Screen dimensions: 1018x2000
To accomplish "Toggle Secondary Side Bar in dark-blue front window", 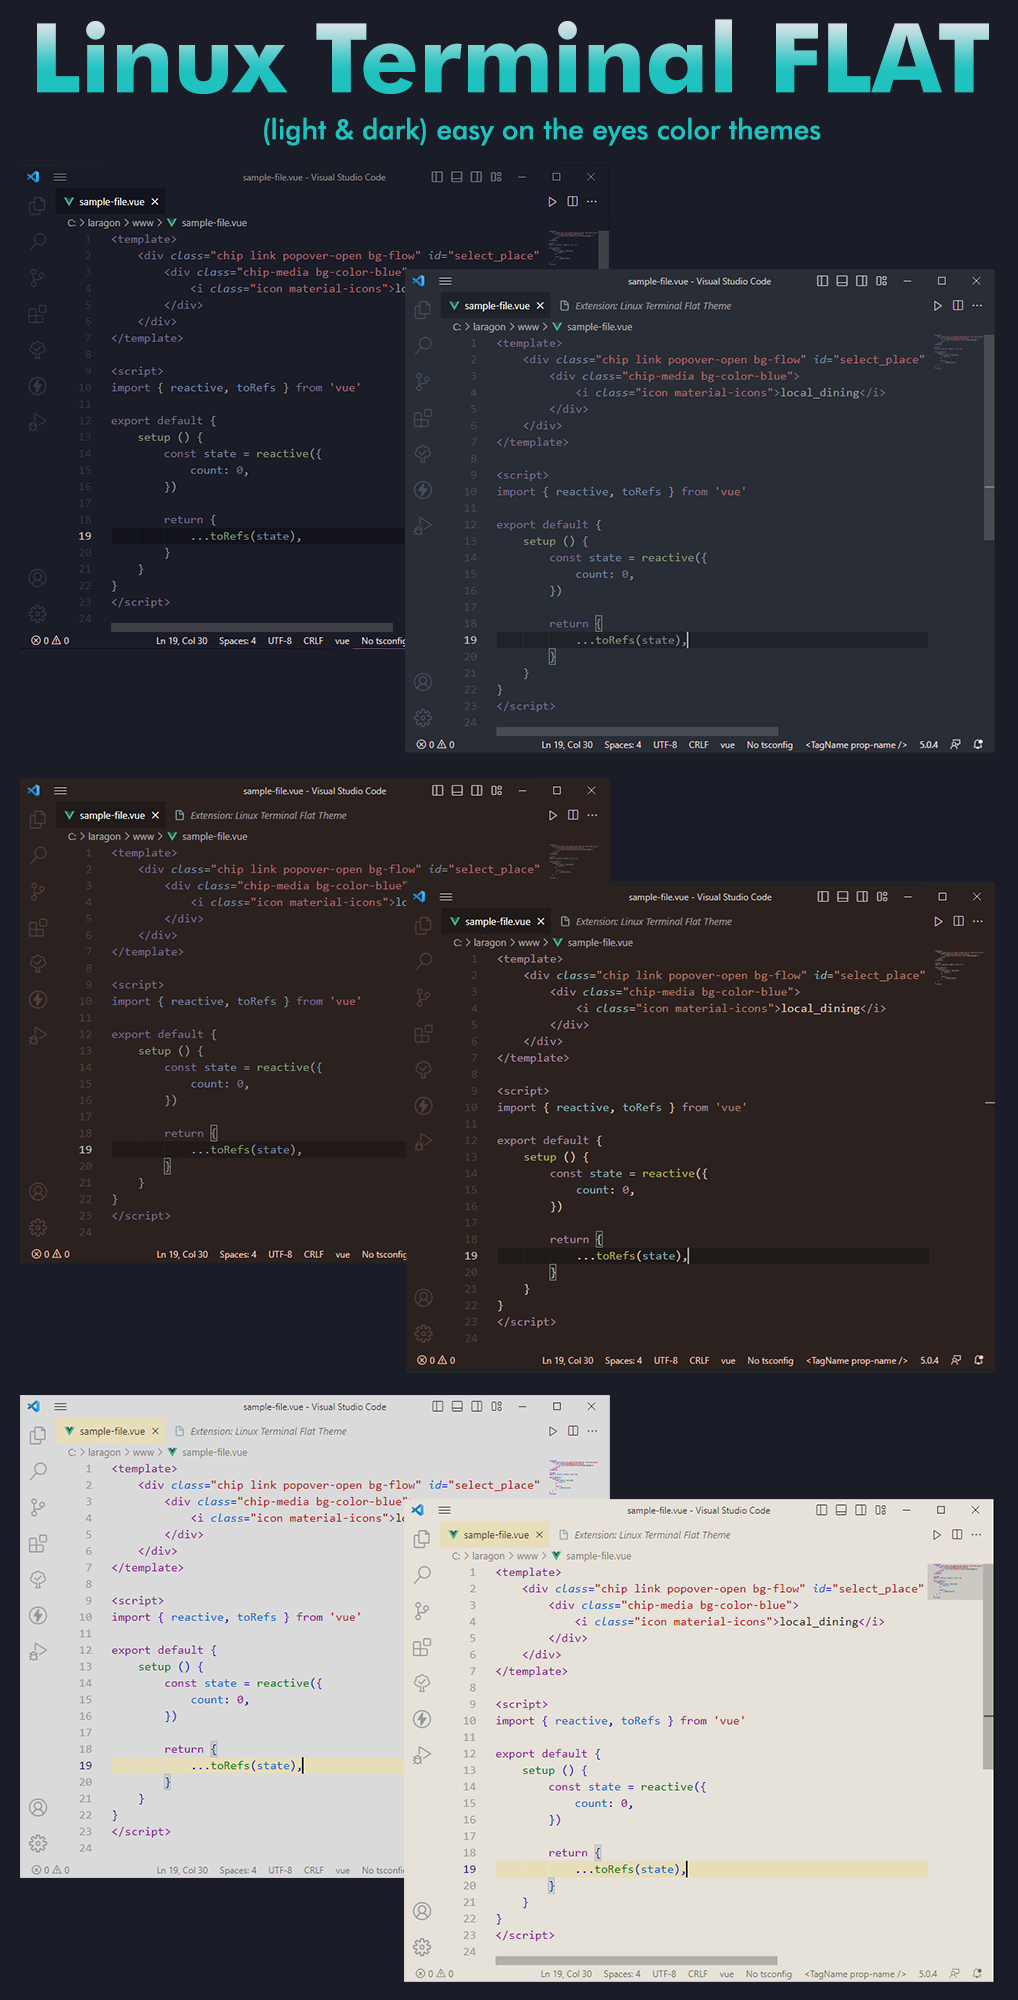I will click(x=862, y=281).
